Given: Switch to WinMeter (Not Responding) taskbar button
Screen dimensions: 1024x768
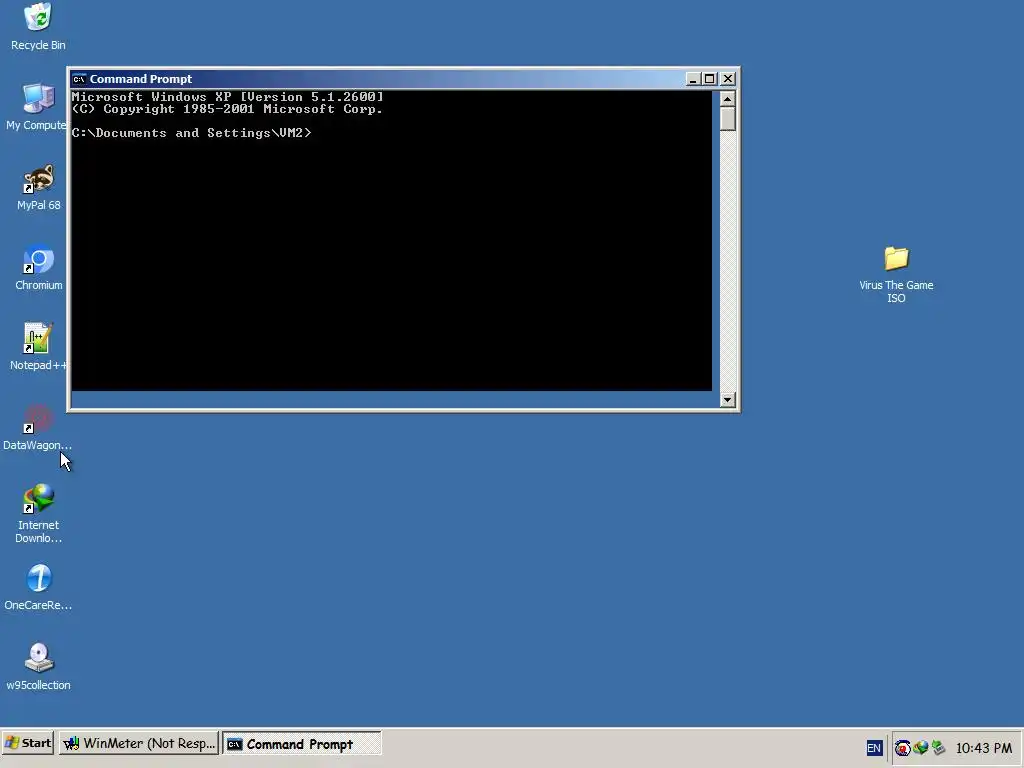Looking at the screenshot, I should (139, 743).
